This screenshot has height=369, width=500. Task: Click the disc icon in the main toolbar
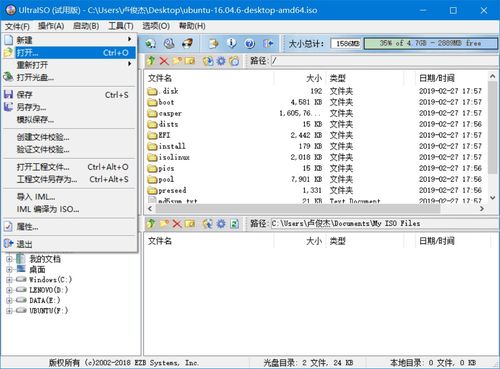(169, 43)
